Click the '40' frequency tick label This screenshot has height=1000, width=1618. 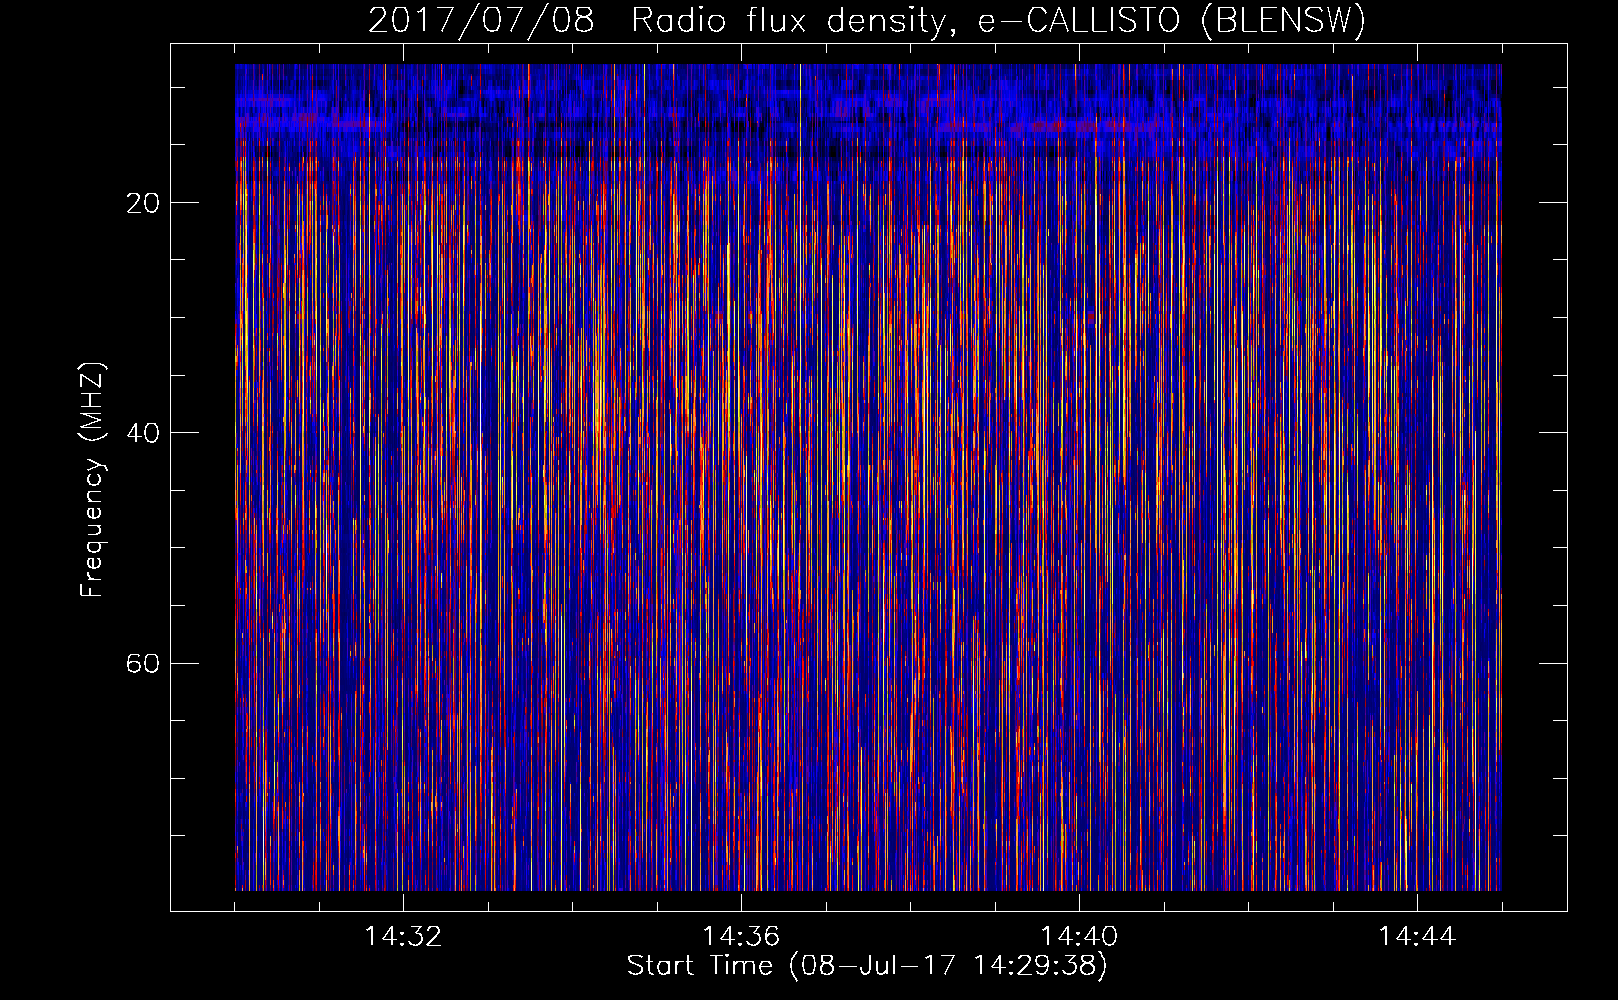click(143, 433)
